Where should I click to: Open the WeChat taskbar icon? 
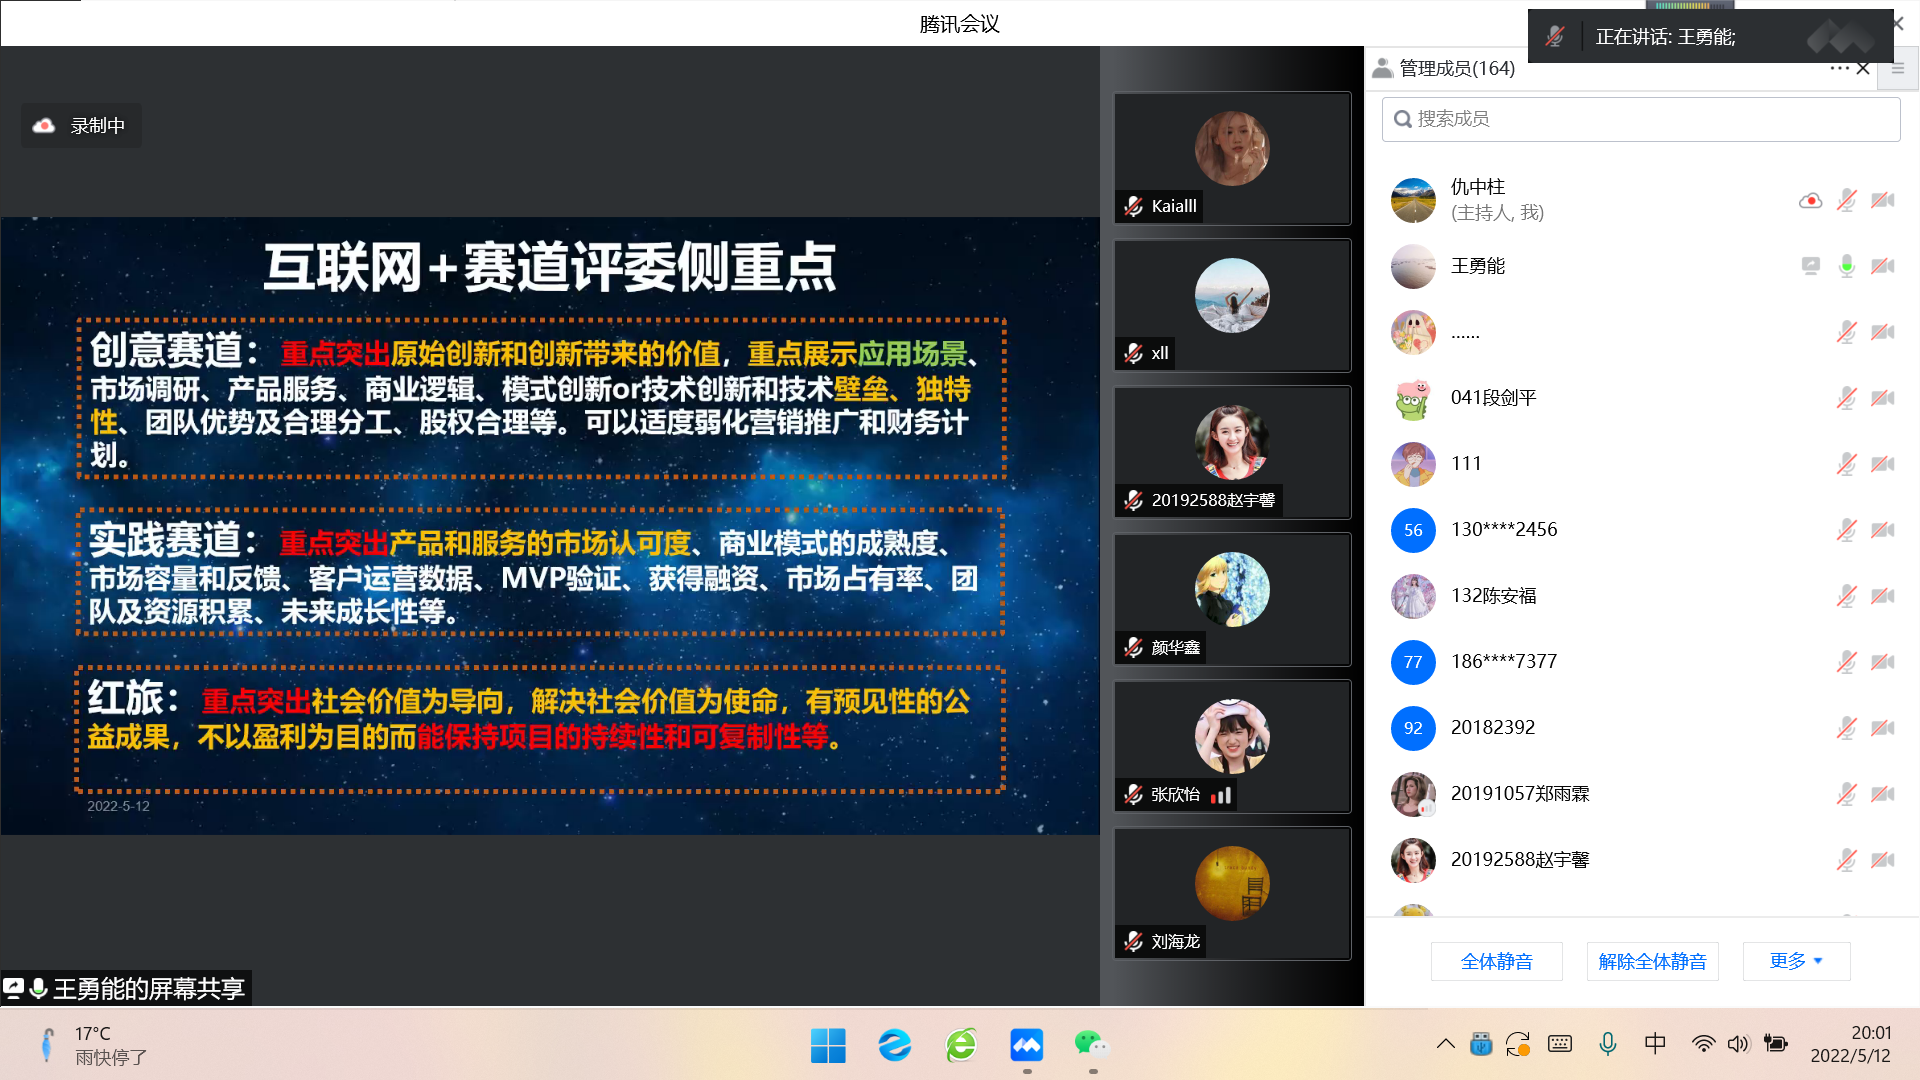(x=1092, y=1045)
